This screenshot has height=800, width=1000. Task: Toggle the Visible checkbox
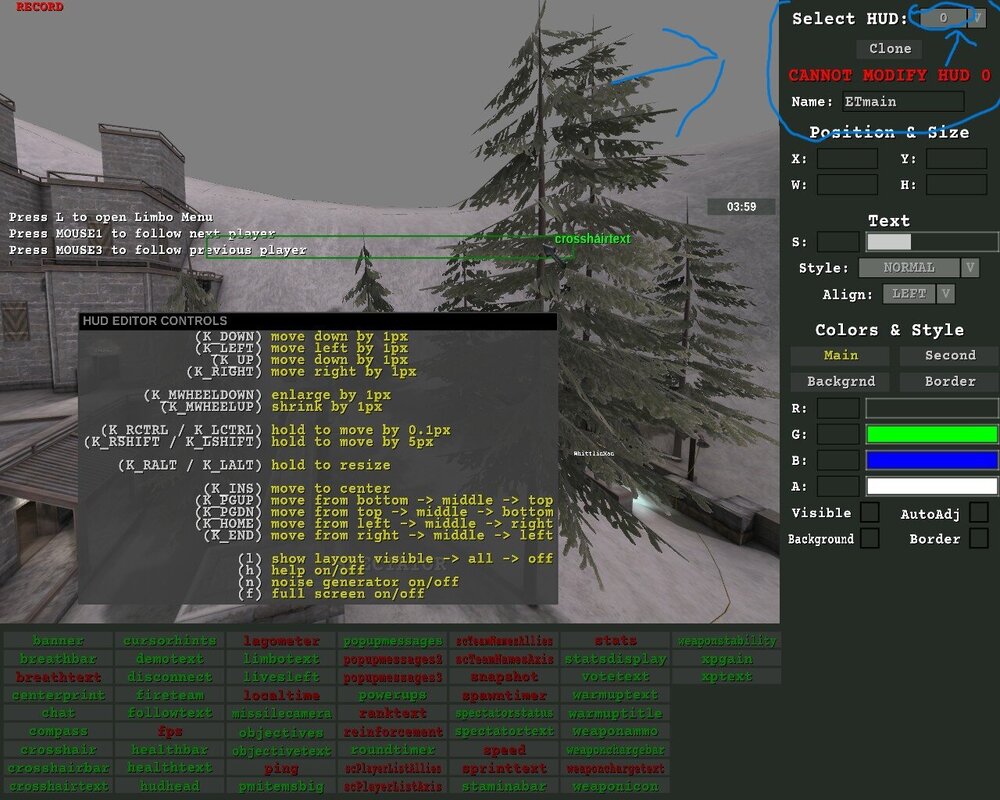click(x=869, y=512)
